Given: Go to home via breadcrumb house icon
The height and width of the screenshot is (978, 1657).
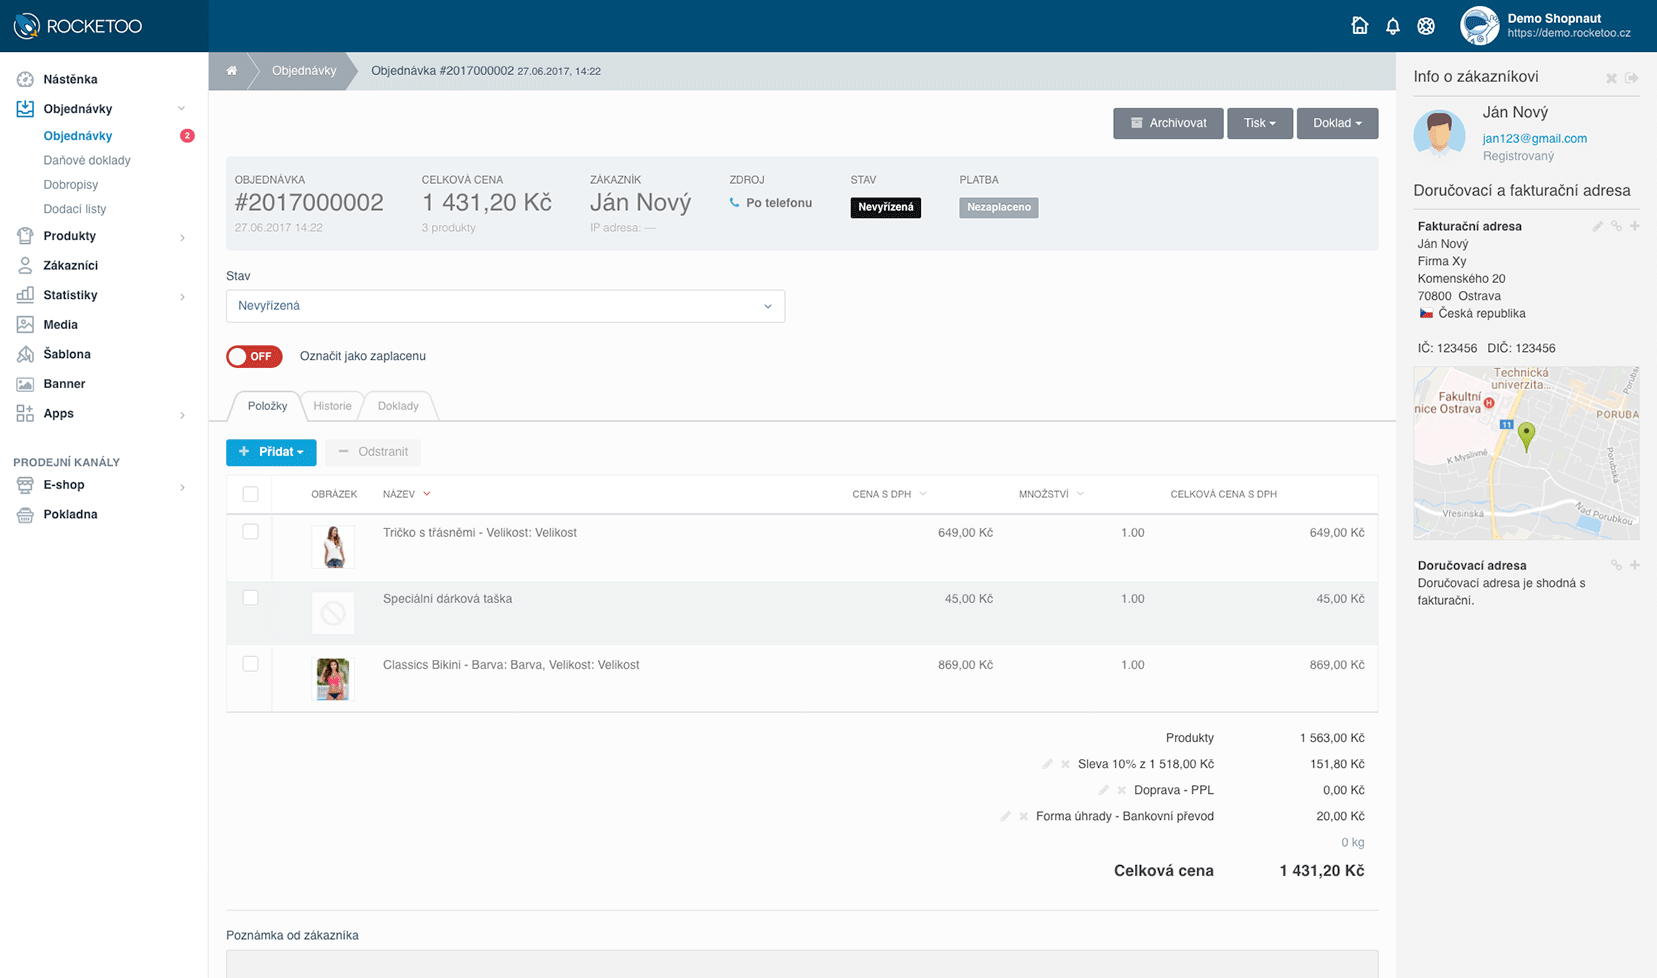Looking at the screenshot, I should click(231, 71).
